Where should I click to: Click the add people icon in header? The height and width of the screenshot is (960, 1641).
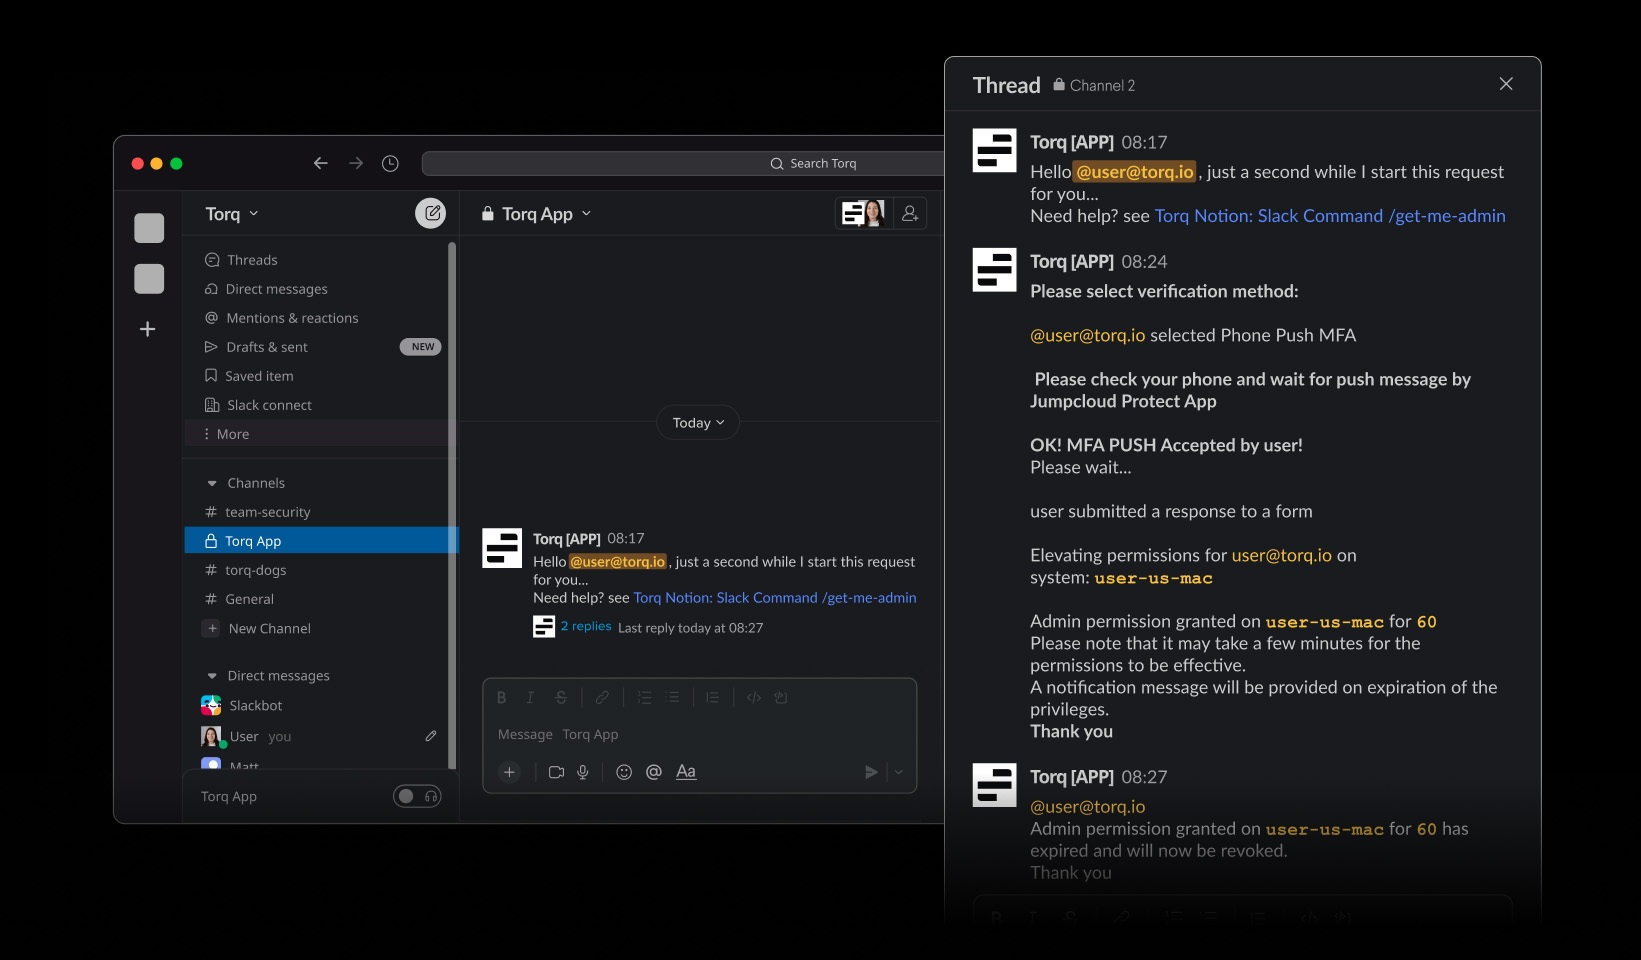pos(910,213)
